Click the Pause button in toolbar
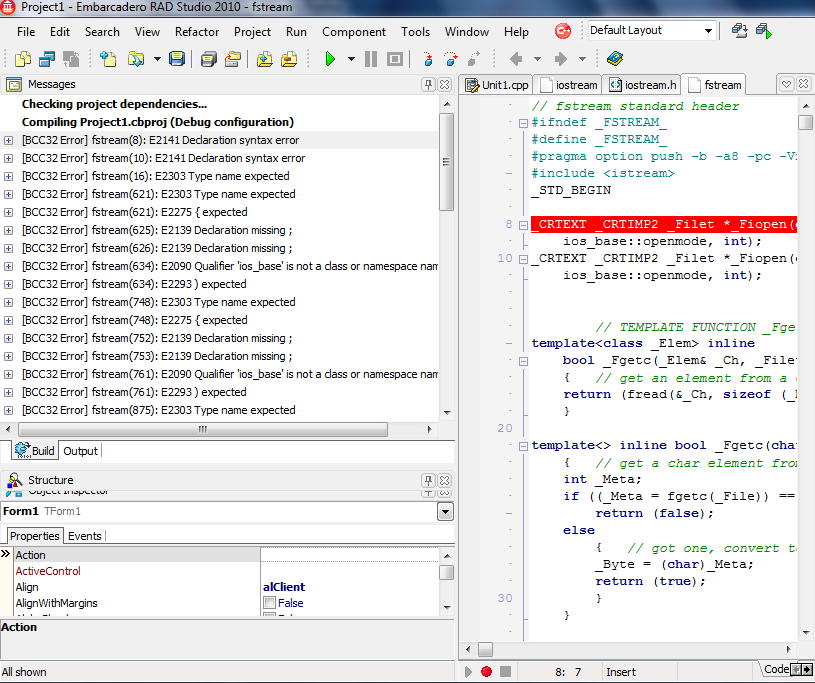The width and height of the screenshot is (815, 683). [x=371, y=60]
